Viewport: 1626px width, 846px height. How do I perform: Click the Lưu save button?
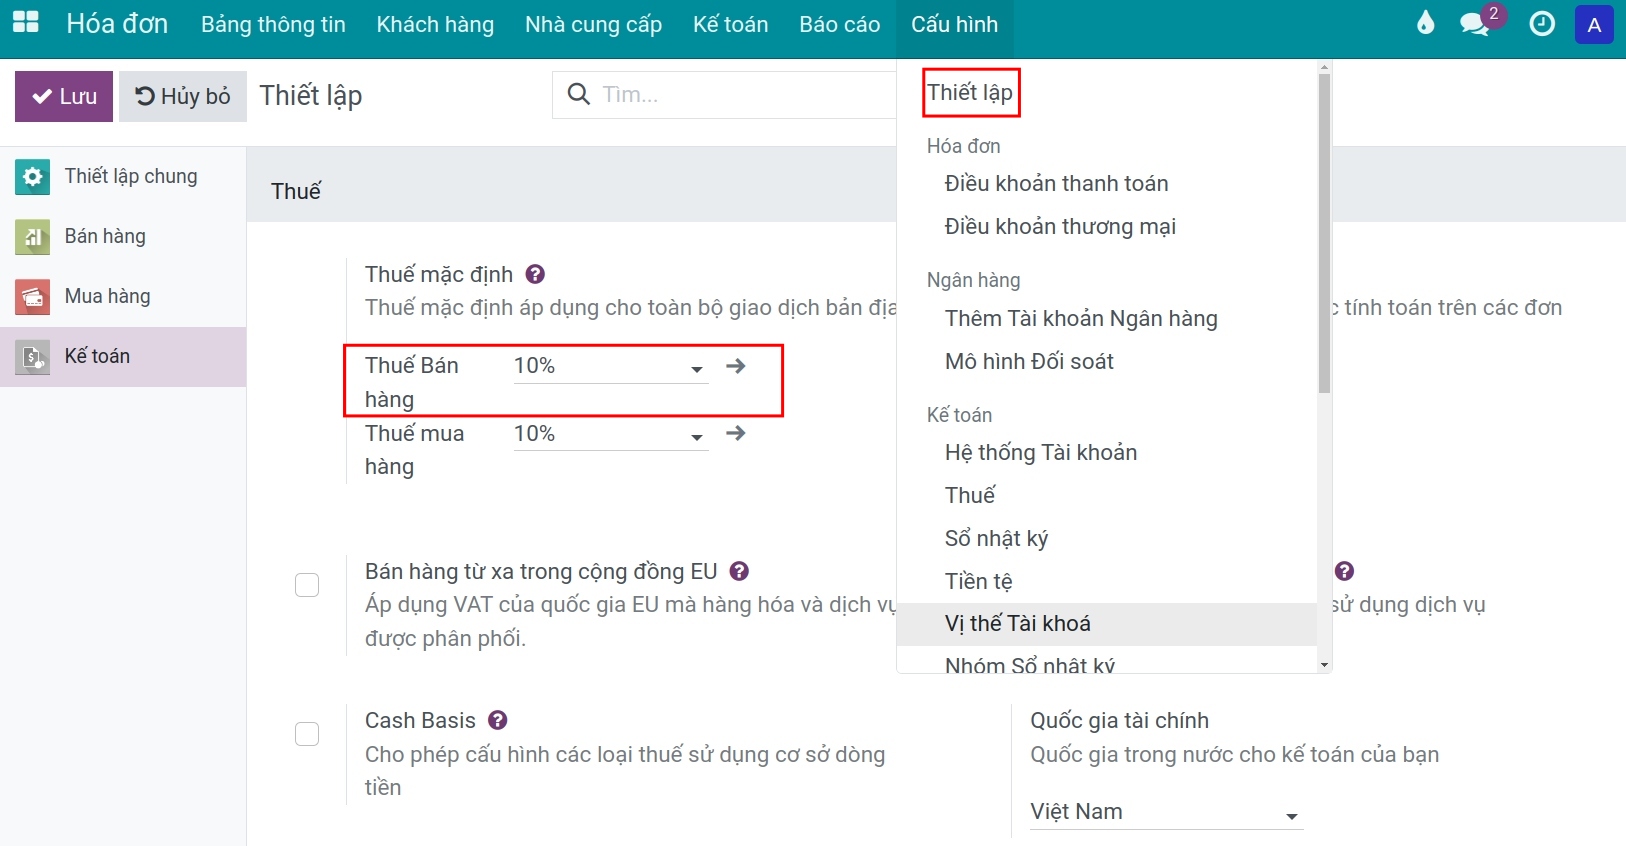coord(64,96)
